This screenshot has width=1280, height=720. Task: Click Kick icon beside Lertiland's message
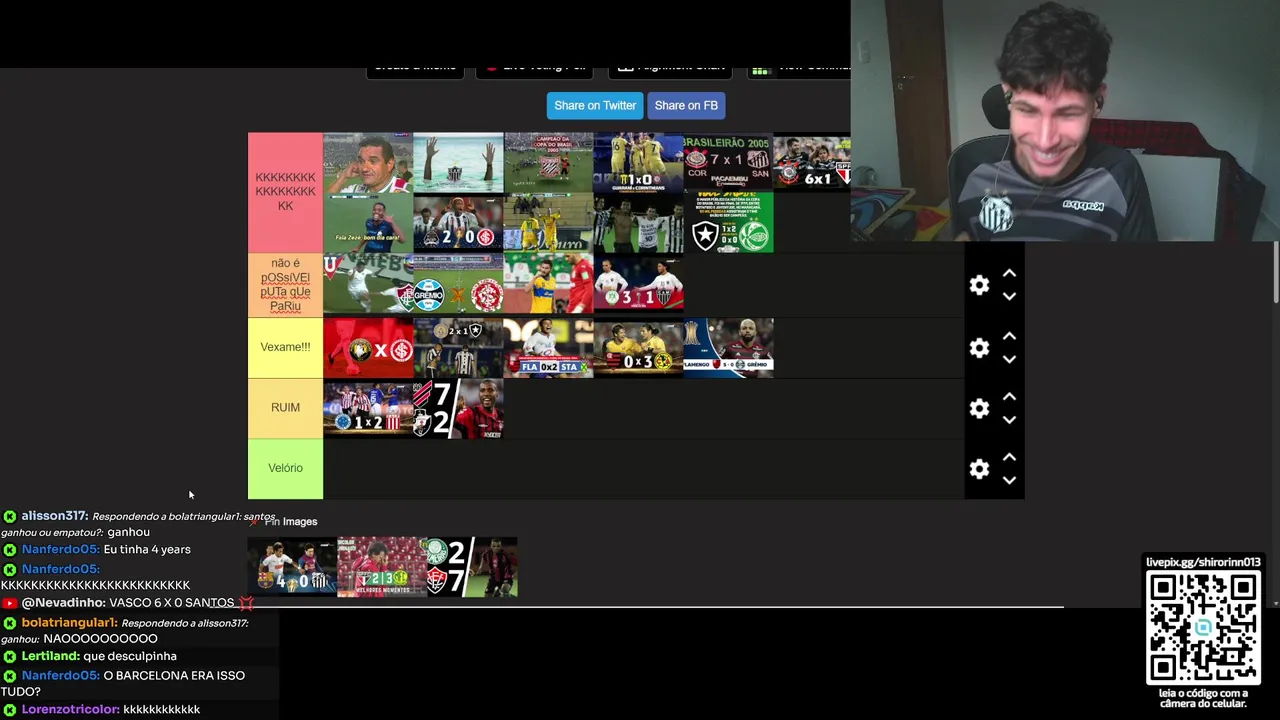[10, 656]
